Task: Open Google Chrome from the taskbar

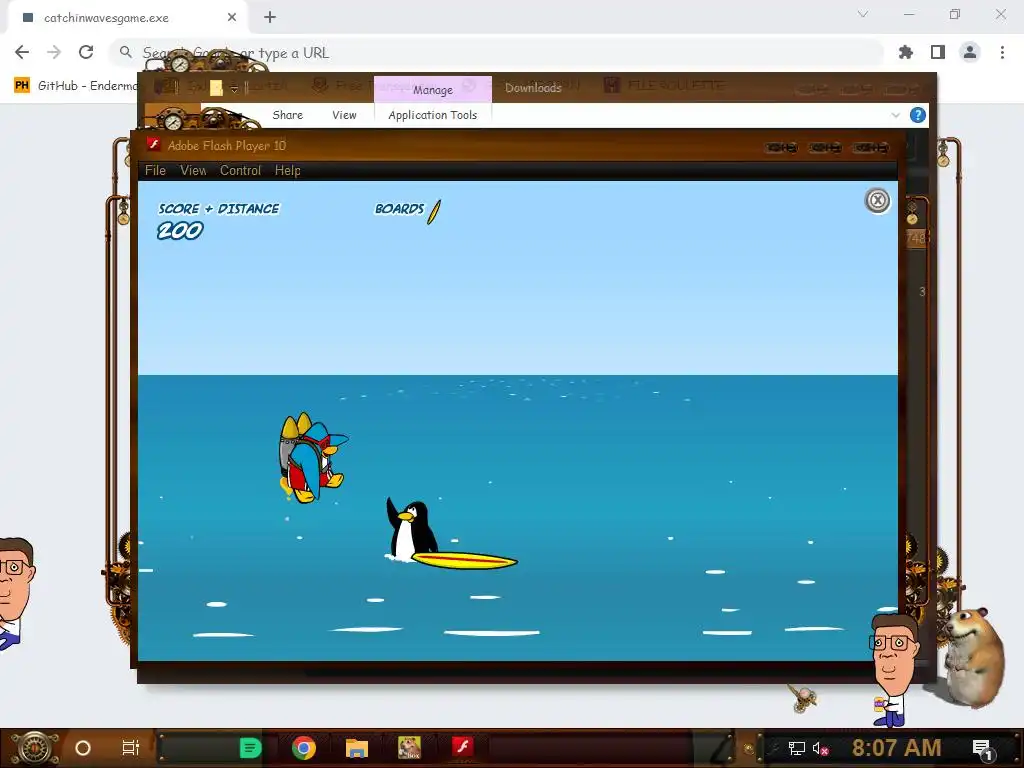Action: [x=304, y=748]
